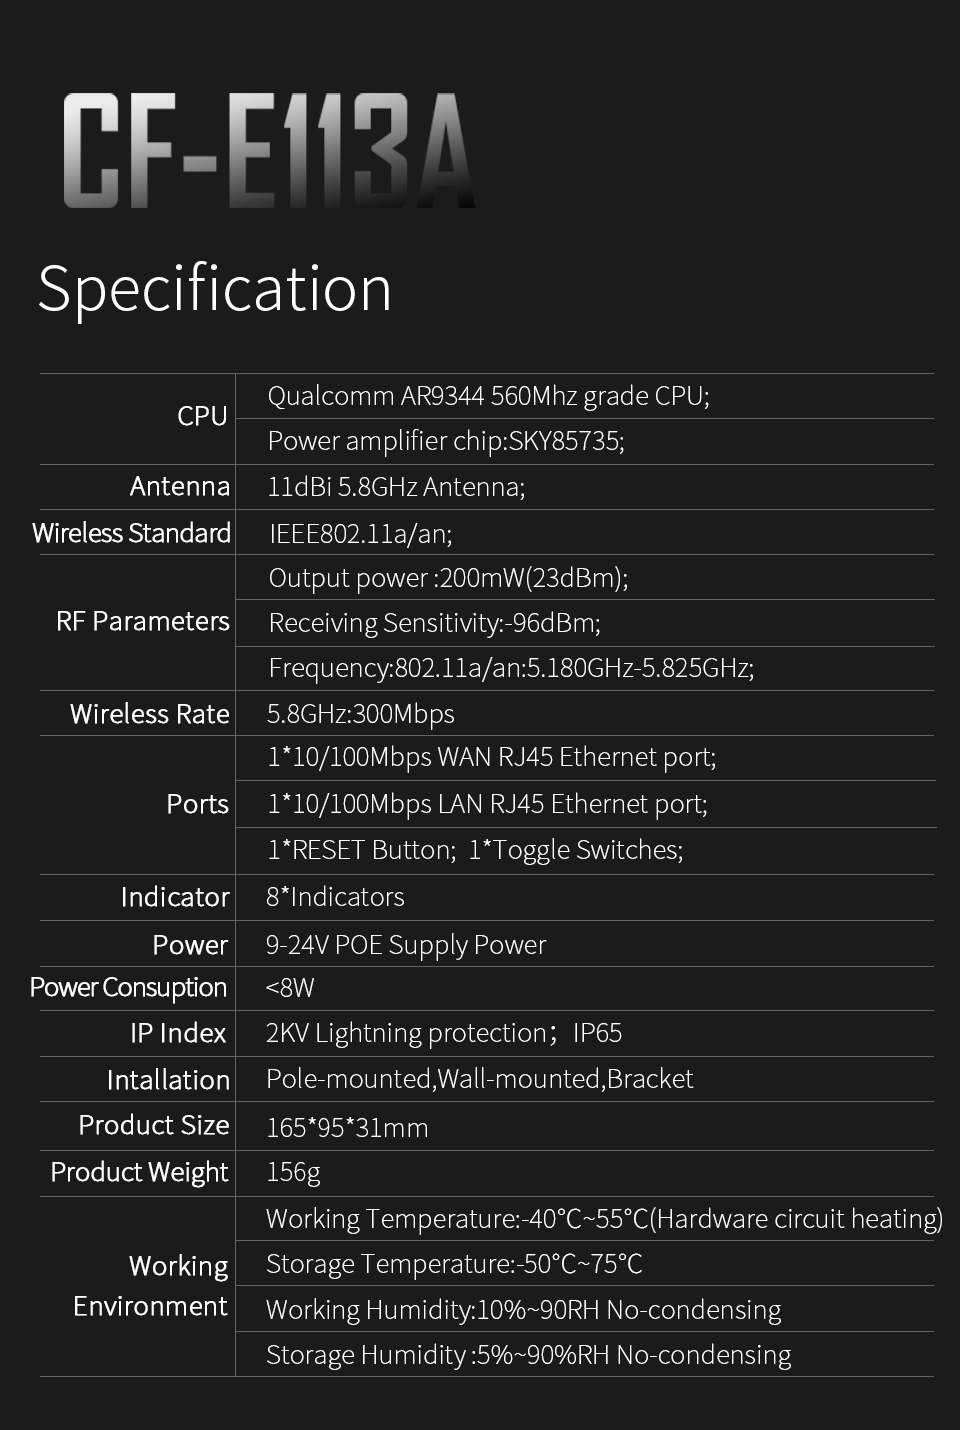Select the CPU row label
Image resolution: width=960 pixels, height=1430 pixels.
point(202,416)
